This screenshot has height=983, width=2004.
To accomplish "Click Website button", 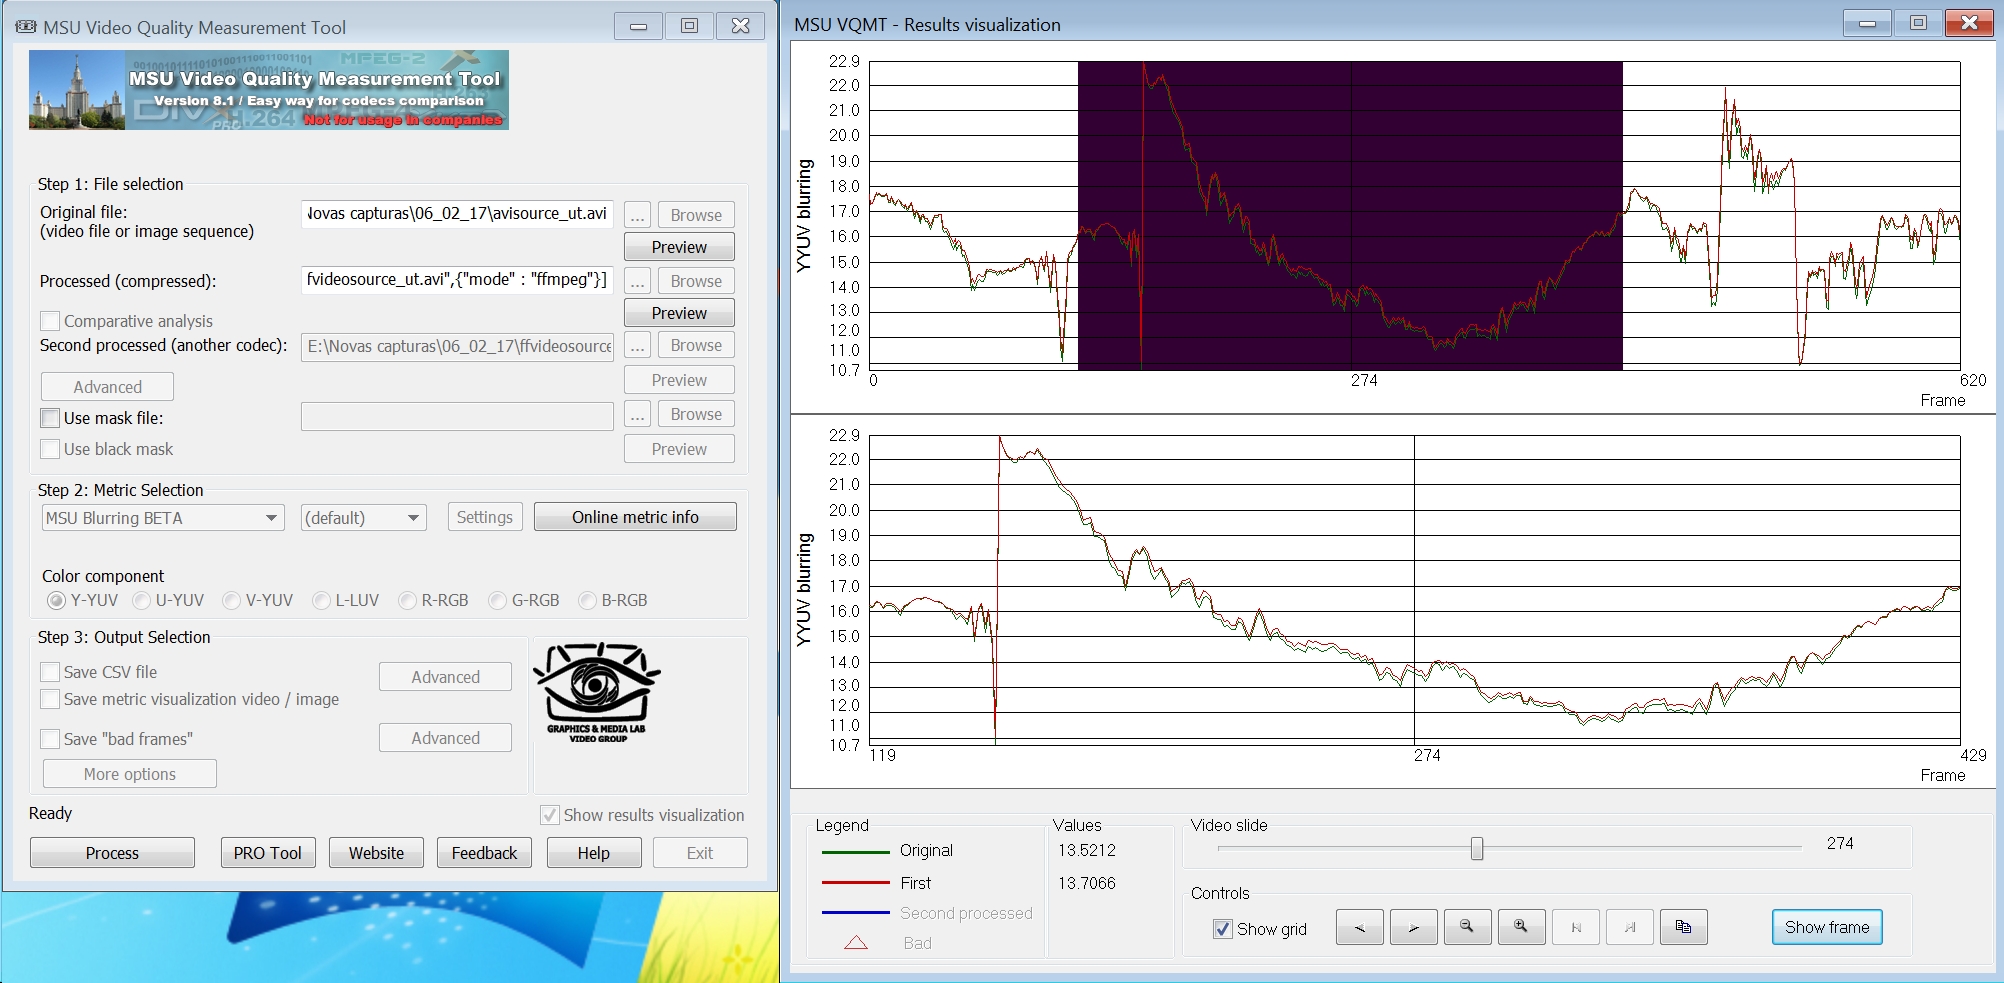I will point(376,853).
